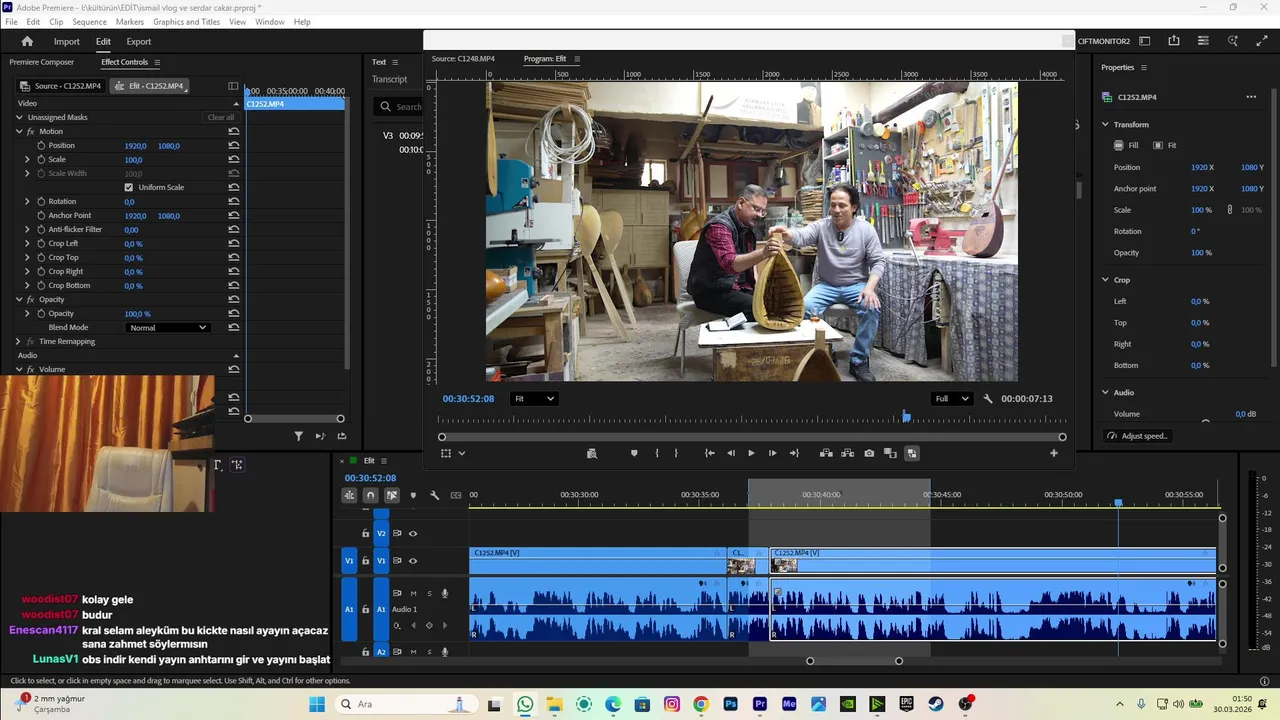Toggle the Snap magnet icon in timeline

point(370,495)
